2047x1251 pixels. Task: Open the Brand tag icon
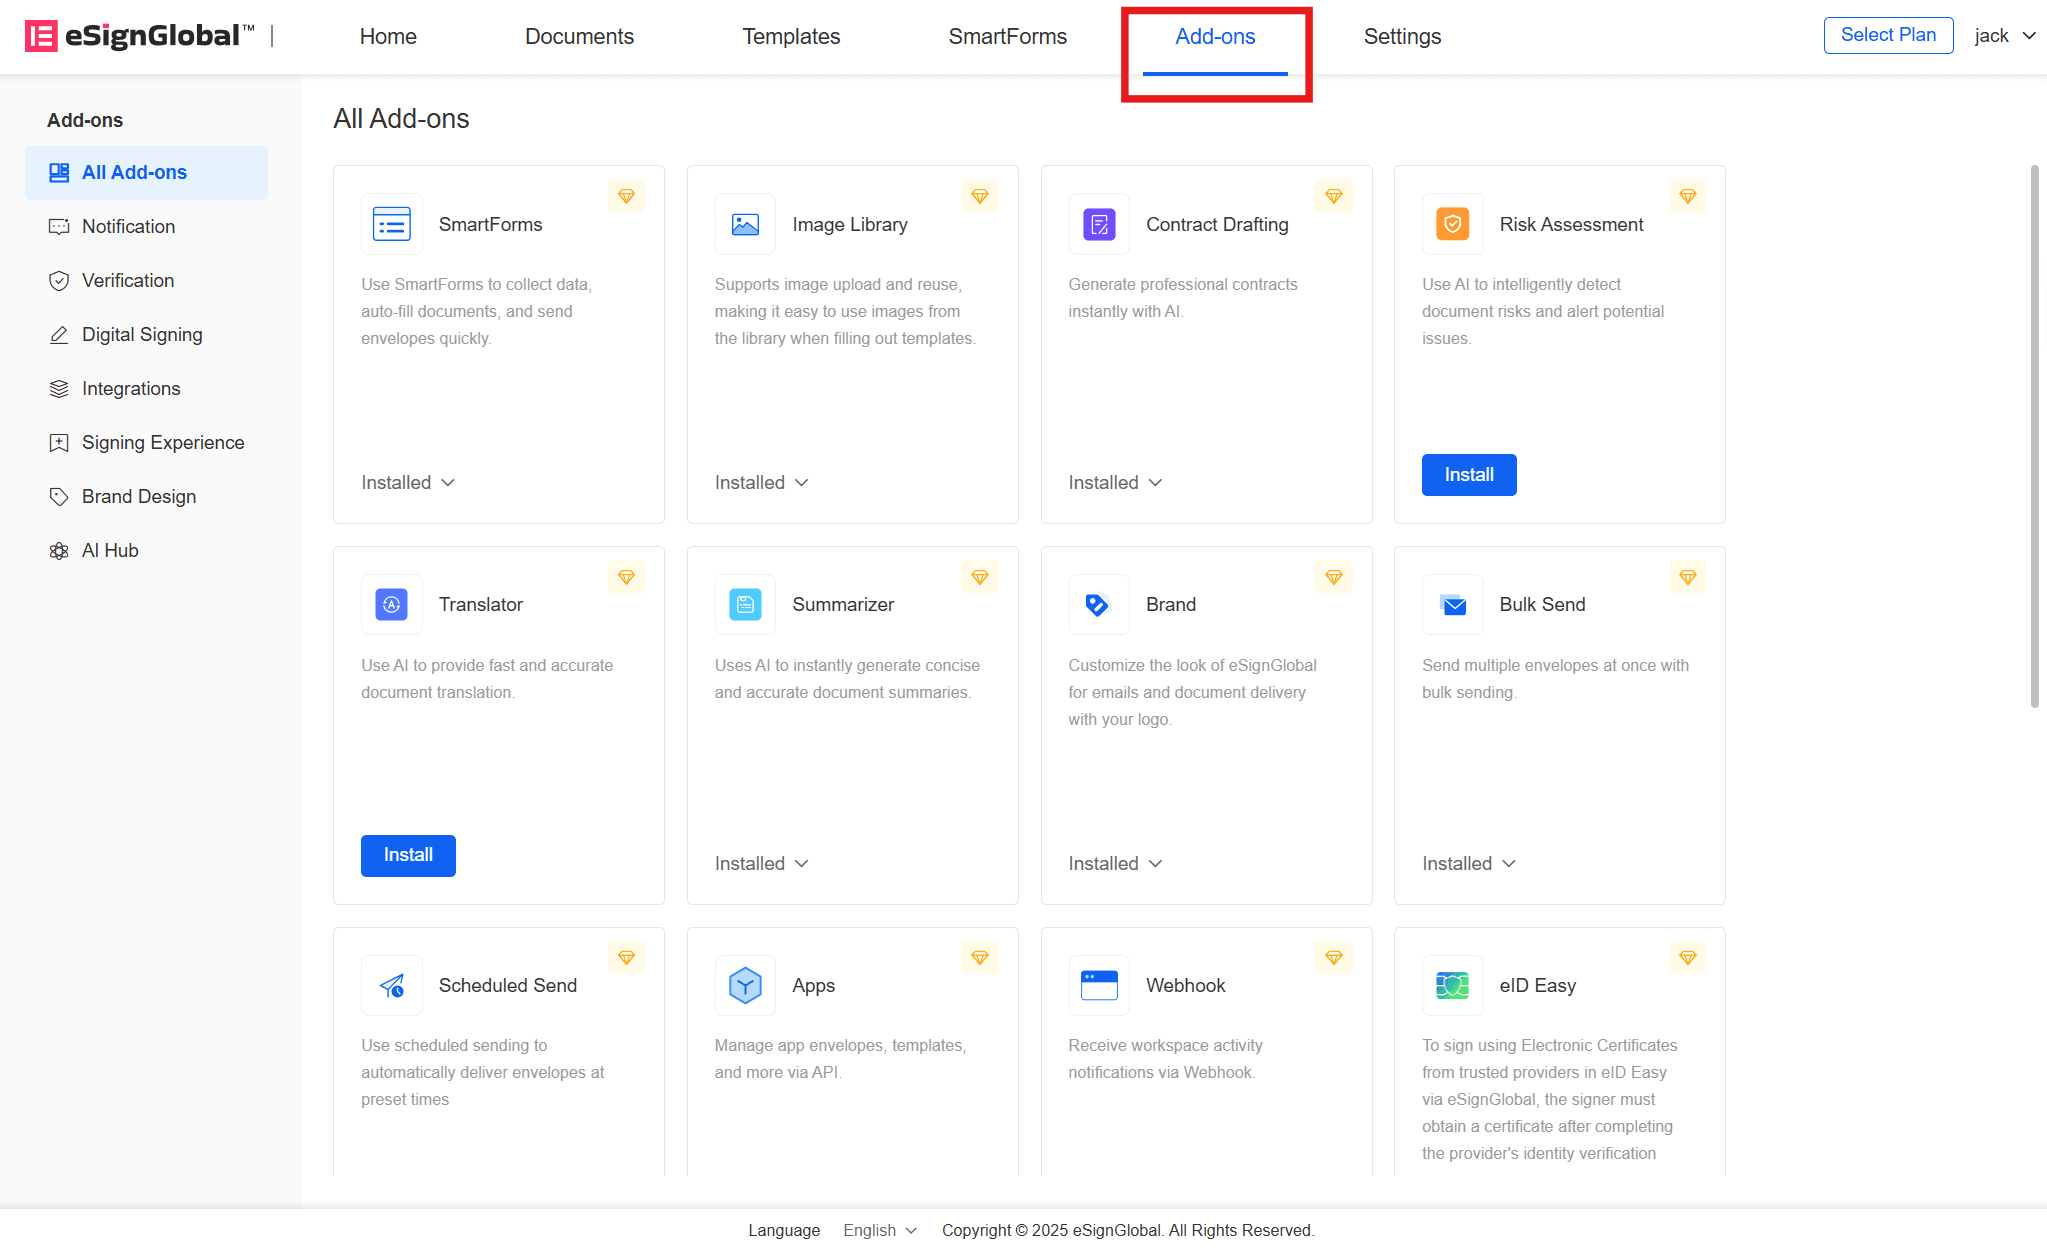(1099, 604)
